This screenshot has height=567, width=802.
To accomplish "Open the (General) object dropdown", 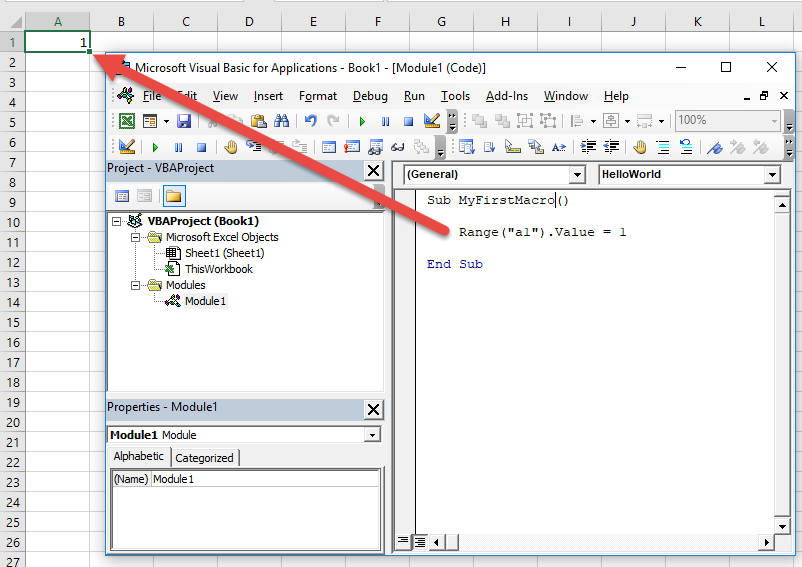I will point(577,175).
